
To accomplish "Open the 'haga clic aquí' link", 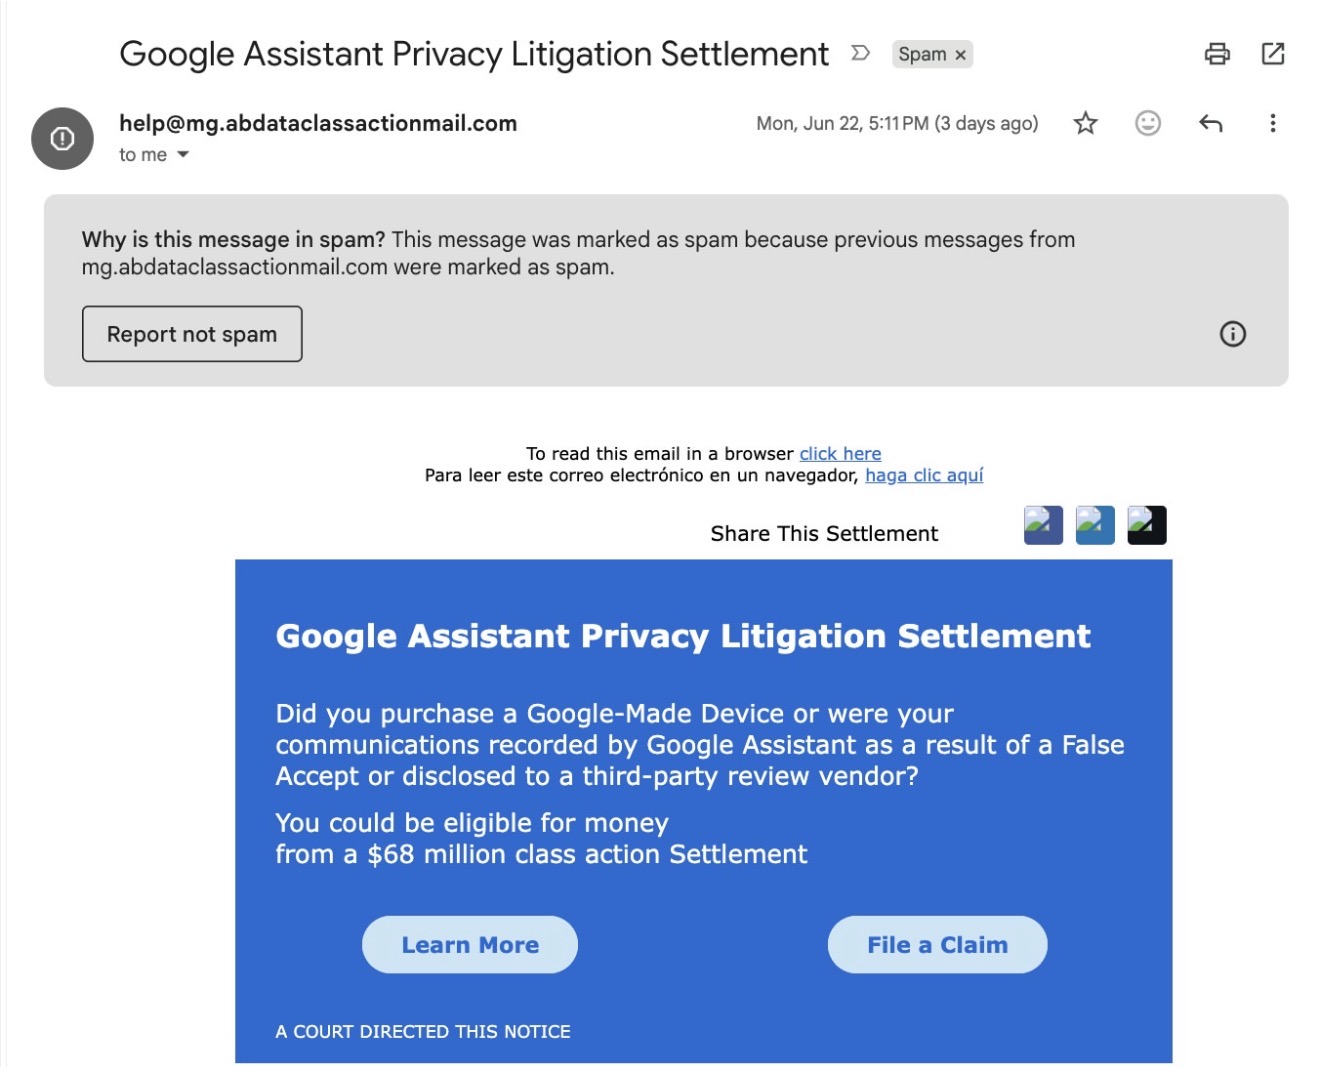I will pos(924,475).
